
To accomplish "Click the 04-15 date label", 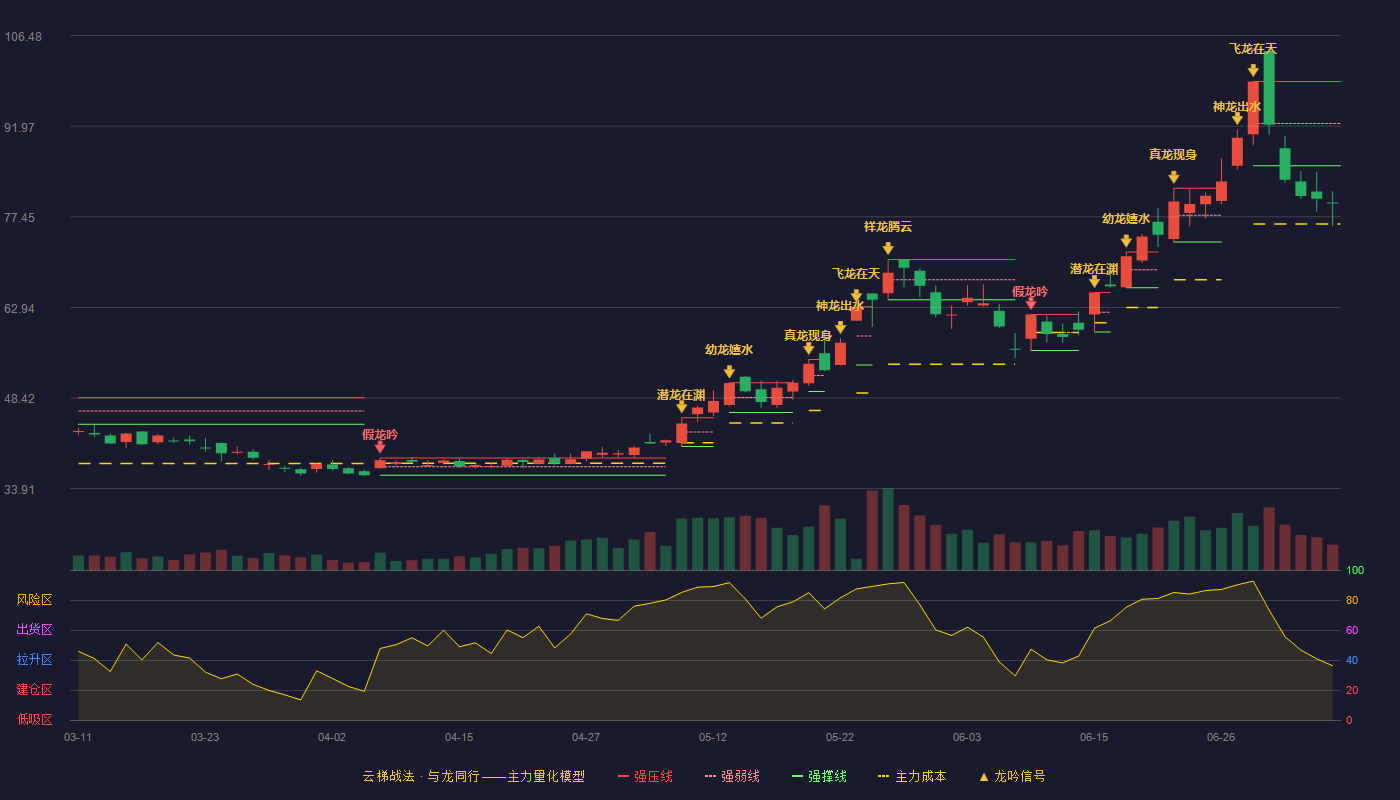I will (459, 737).
